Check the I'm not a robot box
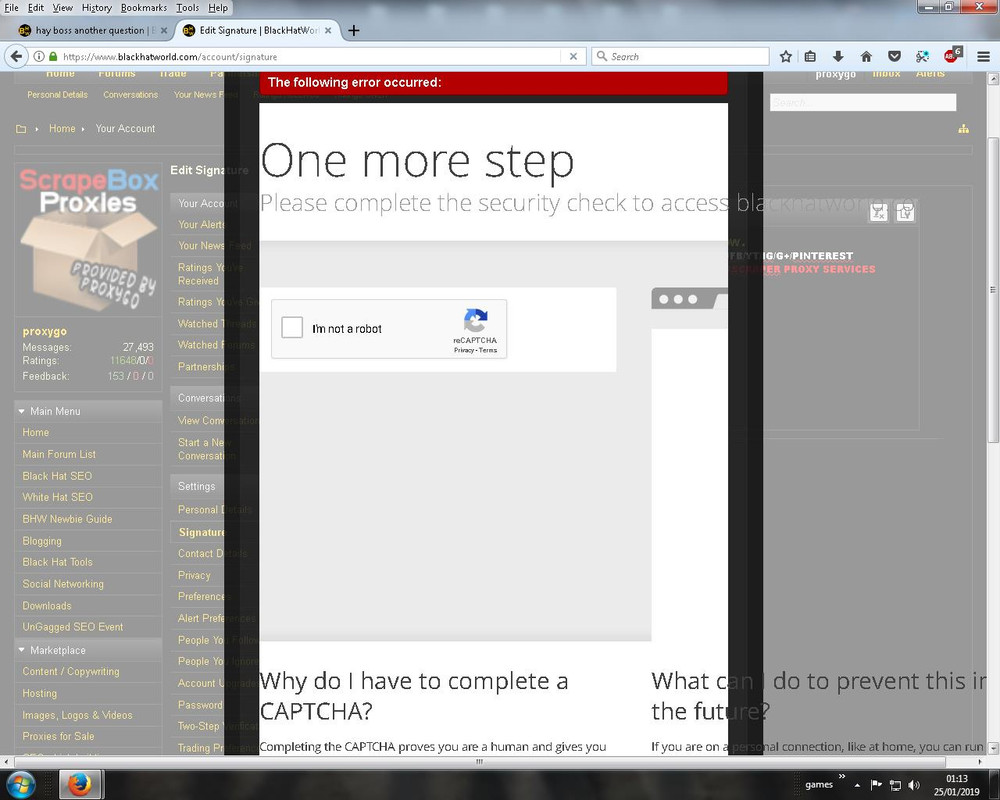The height and width of the screenshot is (800, 1000). (x=292, y=327)
